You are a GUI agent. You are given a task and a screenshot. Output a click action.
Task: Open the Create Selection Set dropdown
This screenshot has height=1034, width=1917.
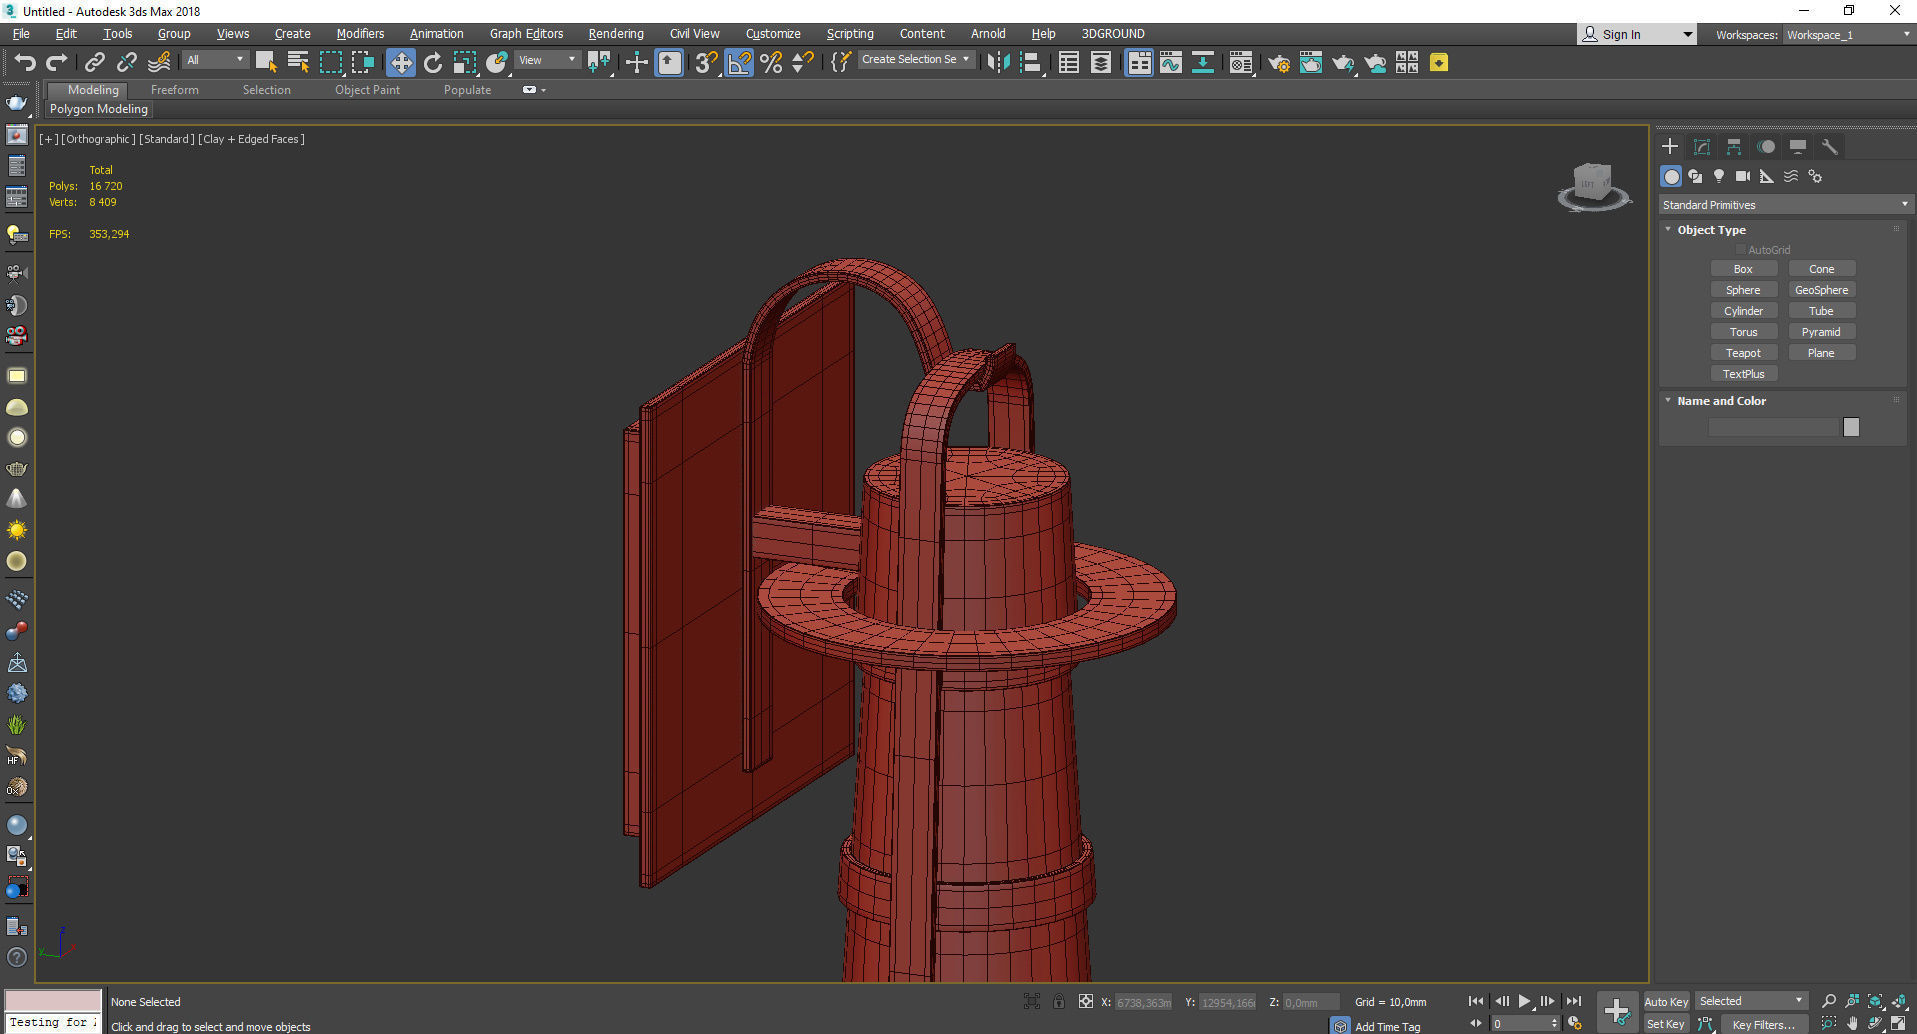pyautogui.click(x=915, y=60)
